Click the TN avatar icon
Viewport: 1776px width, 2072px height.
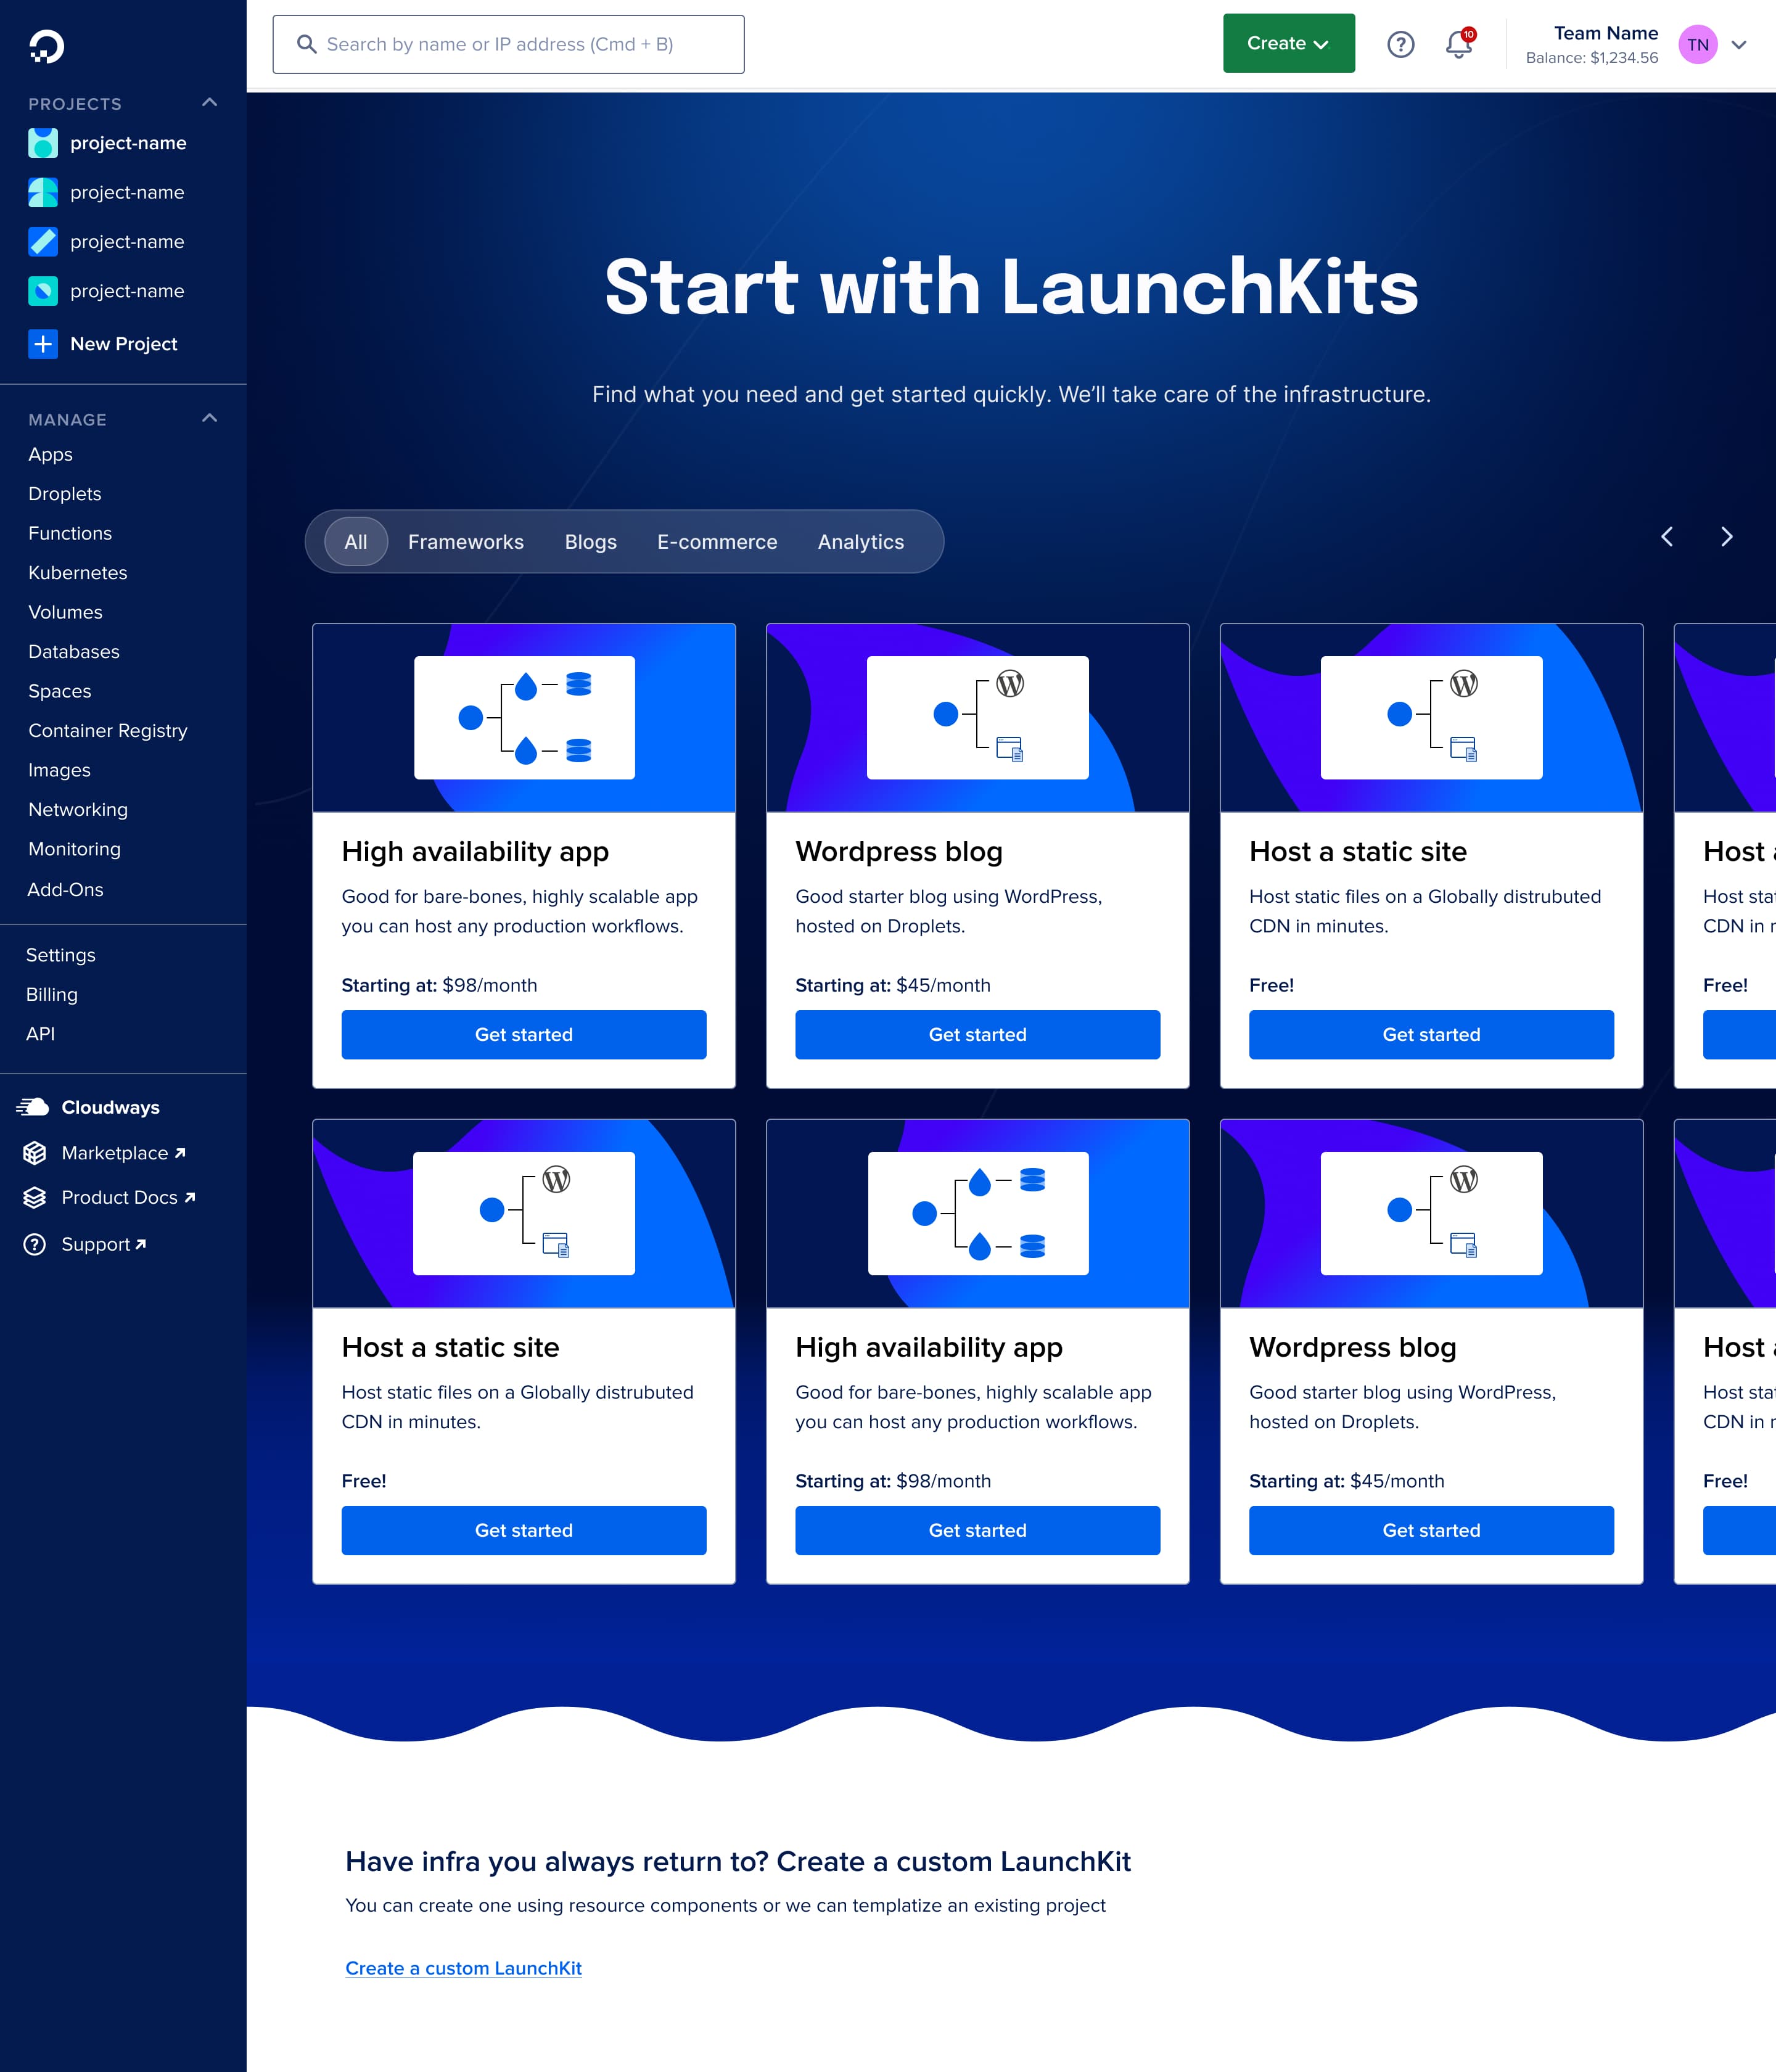[1697, 44]
